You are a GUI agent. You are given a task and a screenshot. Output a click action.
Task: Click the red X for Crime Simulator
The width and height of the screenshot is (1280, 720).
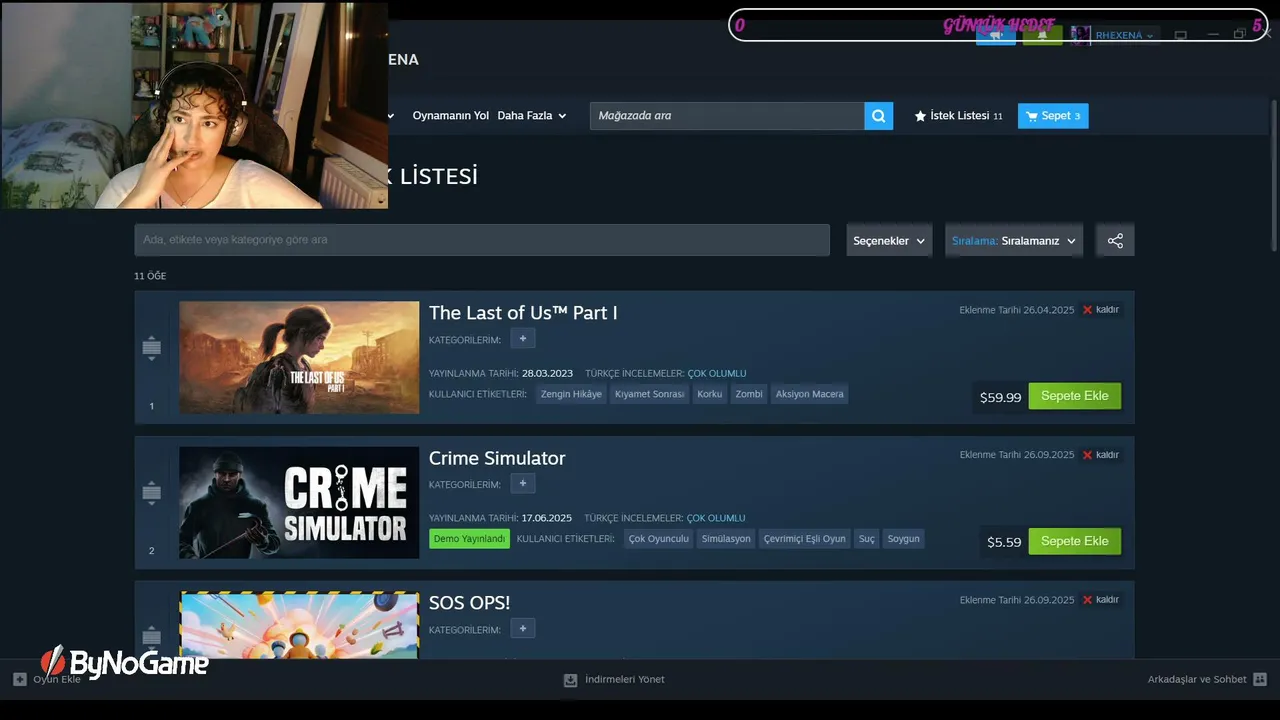tap(1087, 455)
